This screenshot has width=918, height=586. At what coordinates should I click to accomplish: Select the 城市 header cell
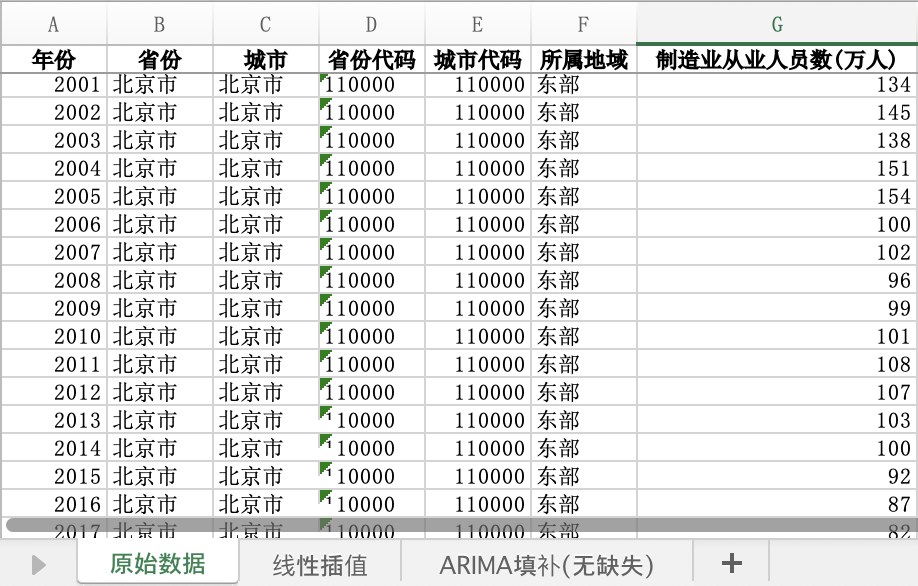point(266,59)
